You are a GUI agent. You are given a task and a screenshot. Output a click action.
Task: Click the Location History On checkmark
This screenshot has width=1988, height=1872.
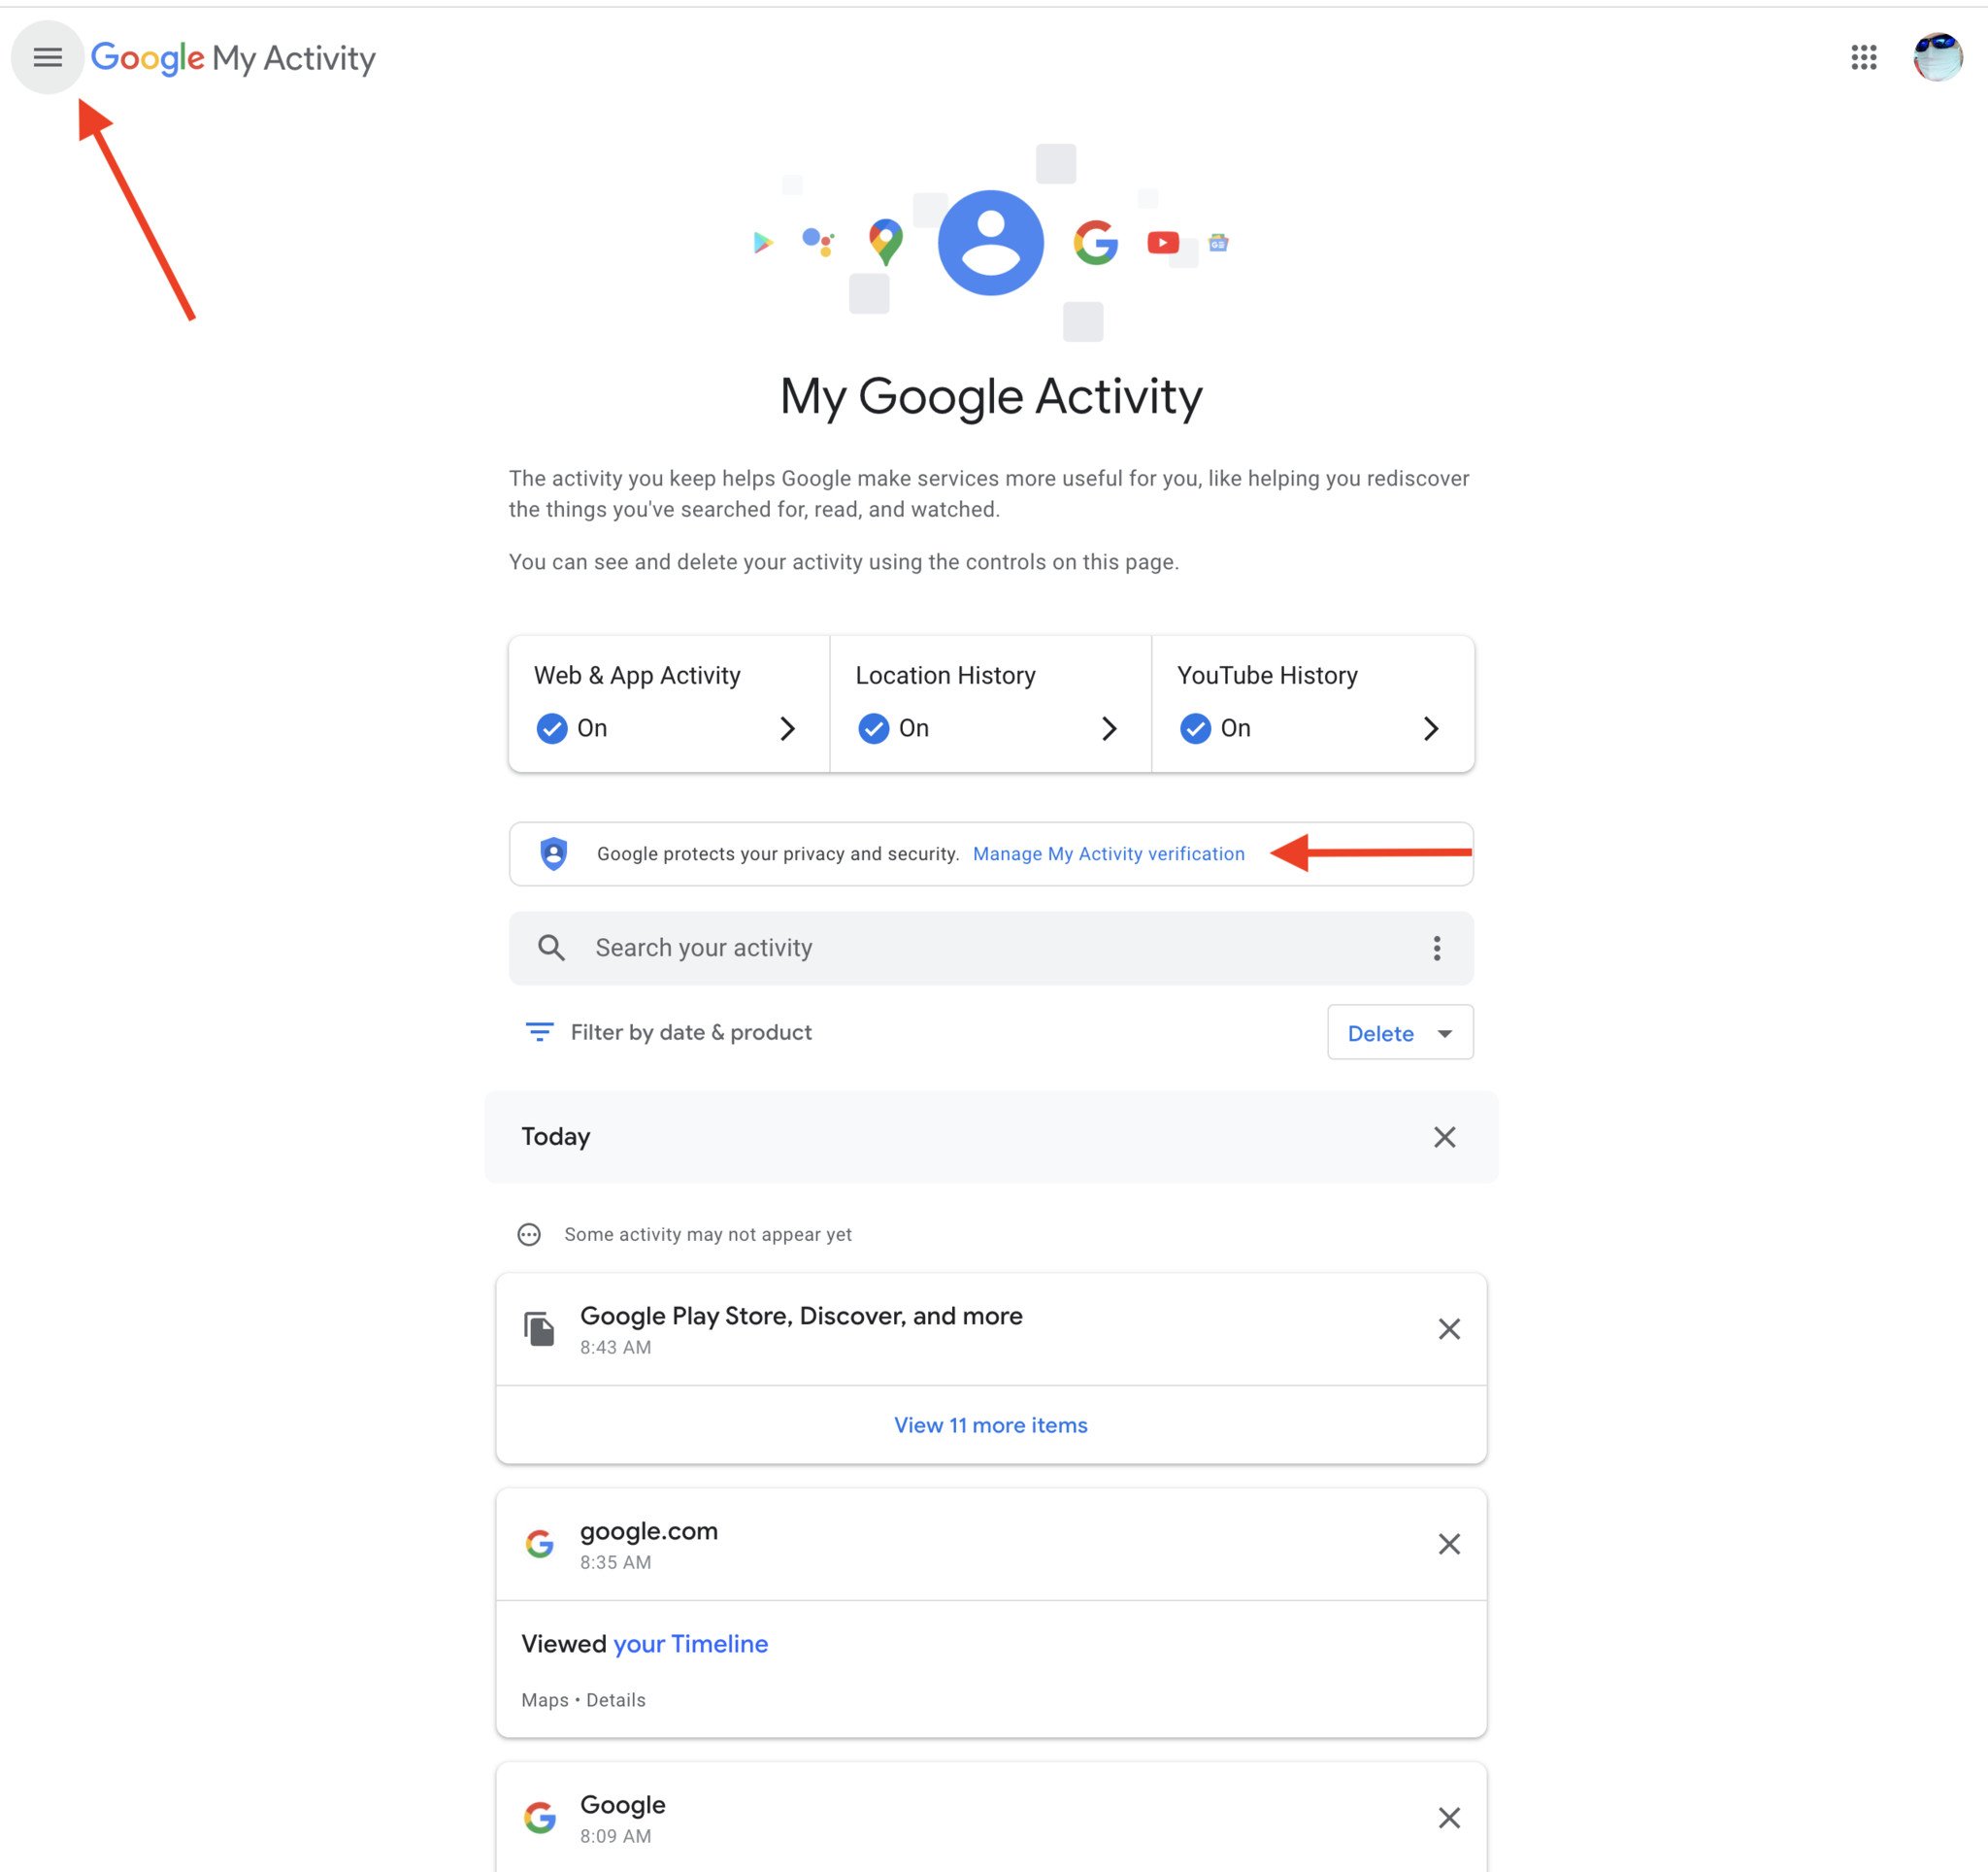click(874, 728)
